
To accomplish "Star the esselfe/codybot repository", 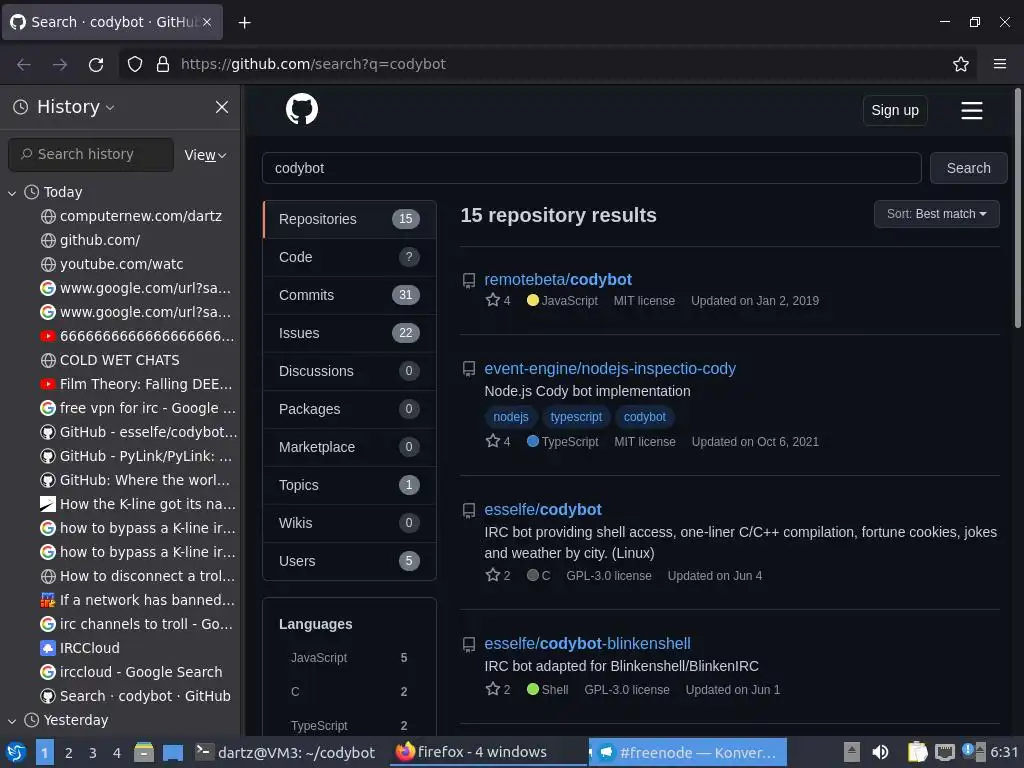I will click(x=493, y=575).
